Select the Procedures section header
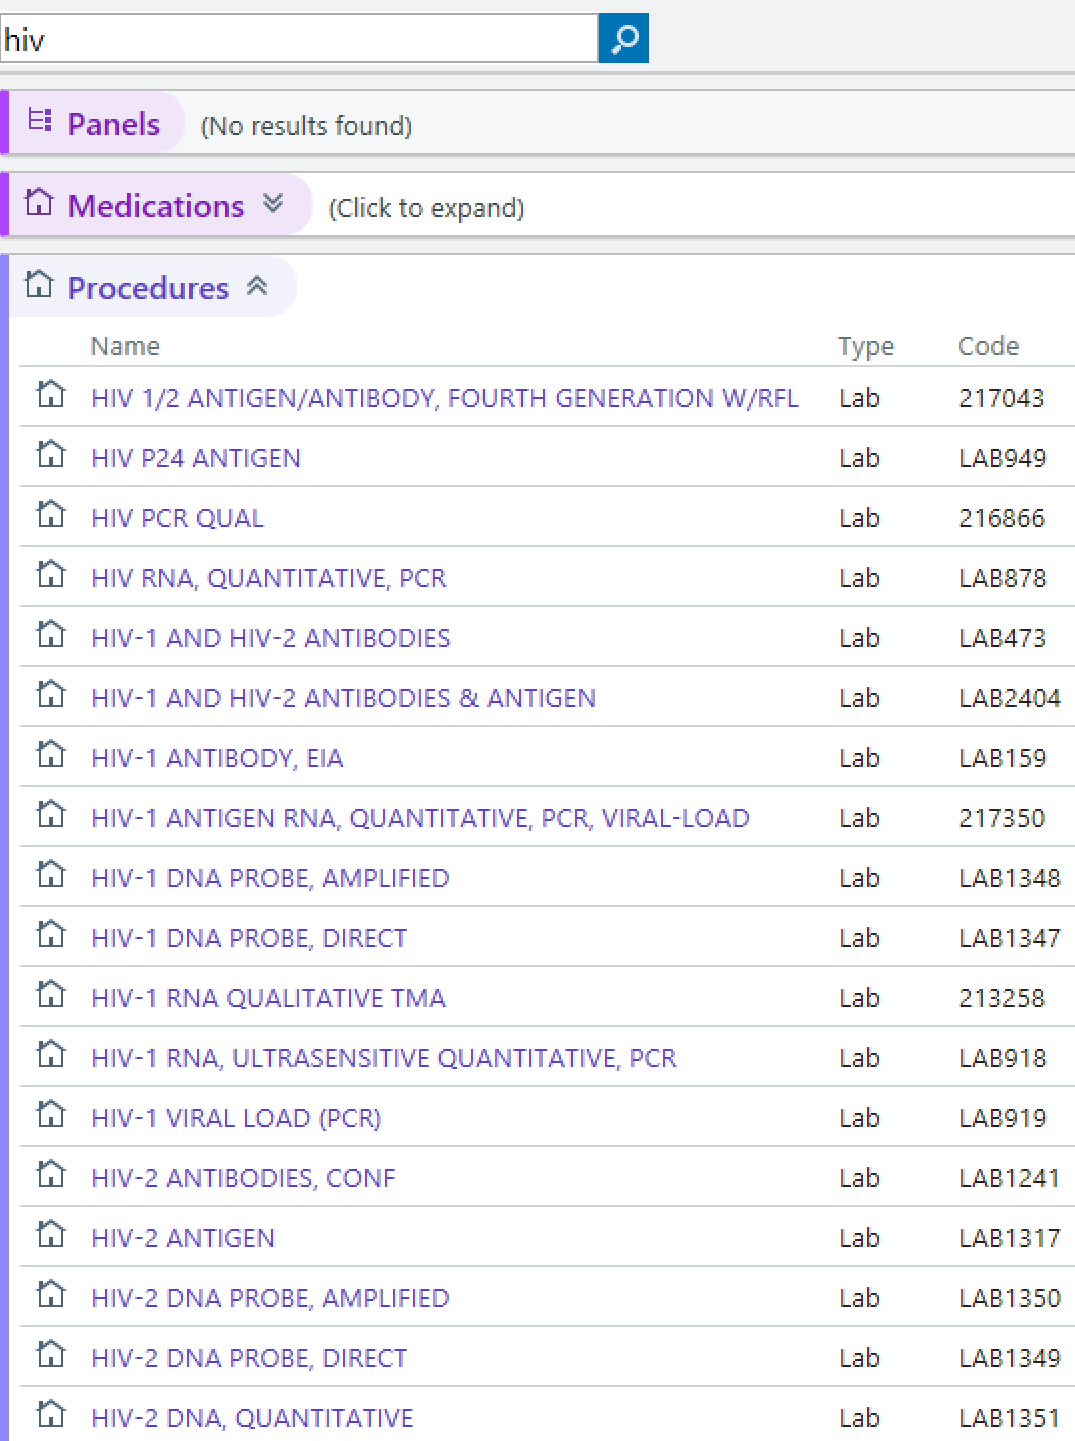The width and height of the screenshot is (1075, 1441). pos(148,288)
